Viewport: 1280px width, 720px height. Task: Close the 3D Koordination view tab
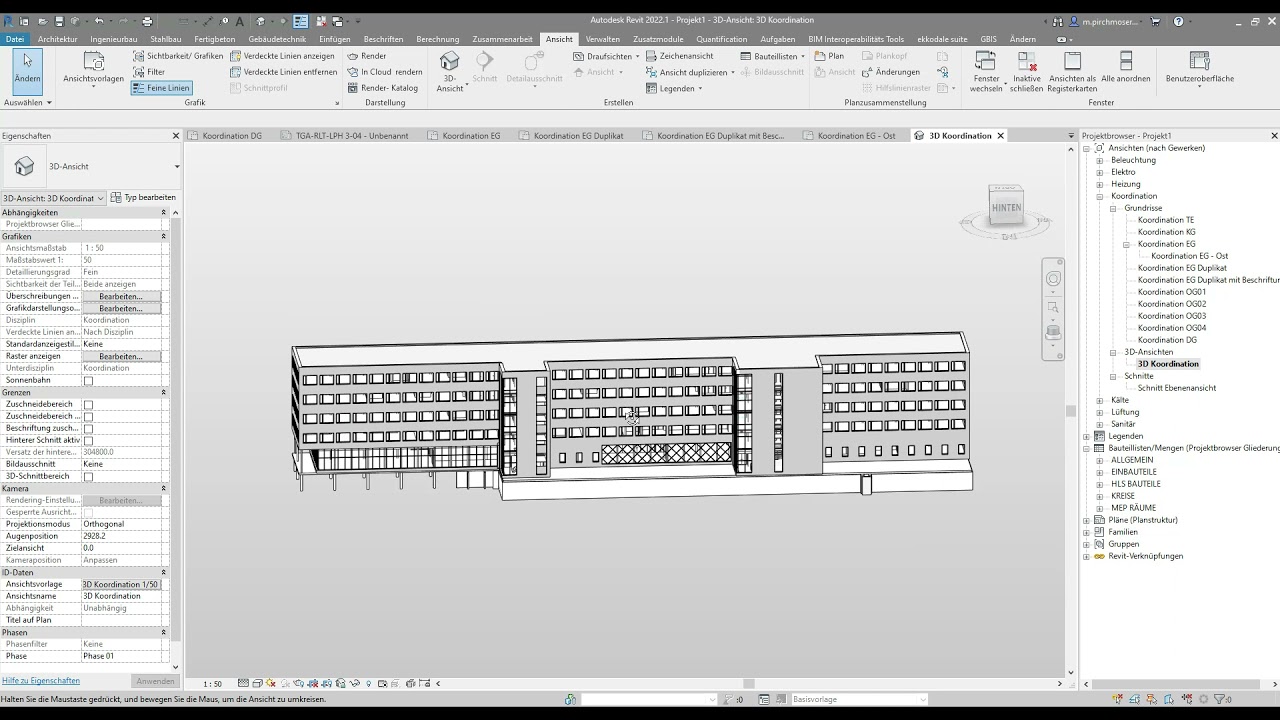[1000, 136]
